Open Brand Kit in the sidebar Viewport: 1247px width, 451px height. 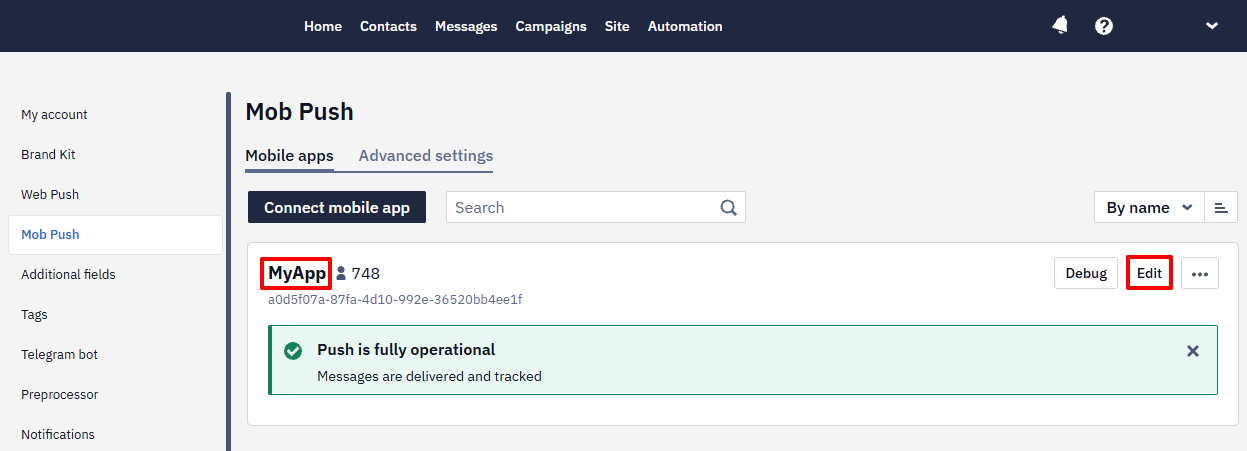coord(48,155)
